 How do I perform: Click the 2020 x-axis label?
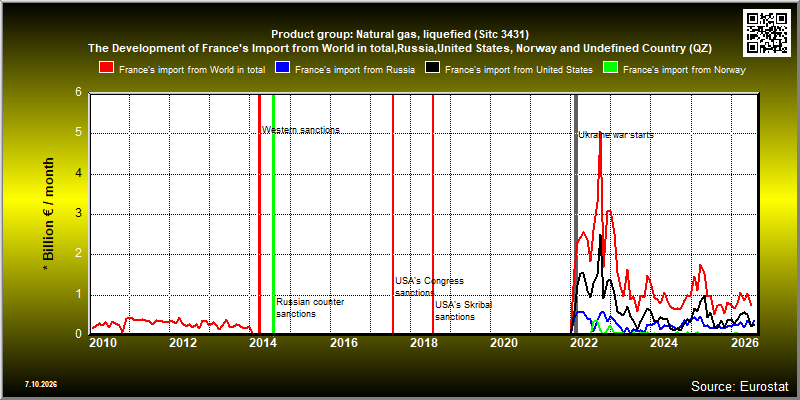504,342
